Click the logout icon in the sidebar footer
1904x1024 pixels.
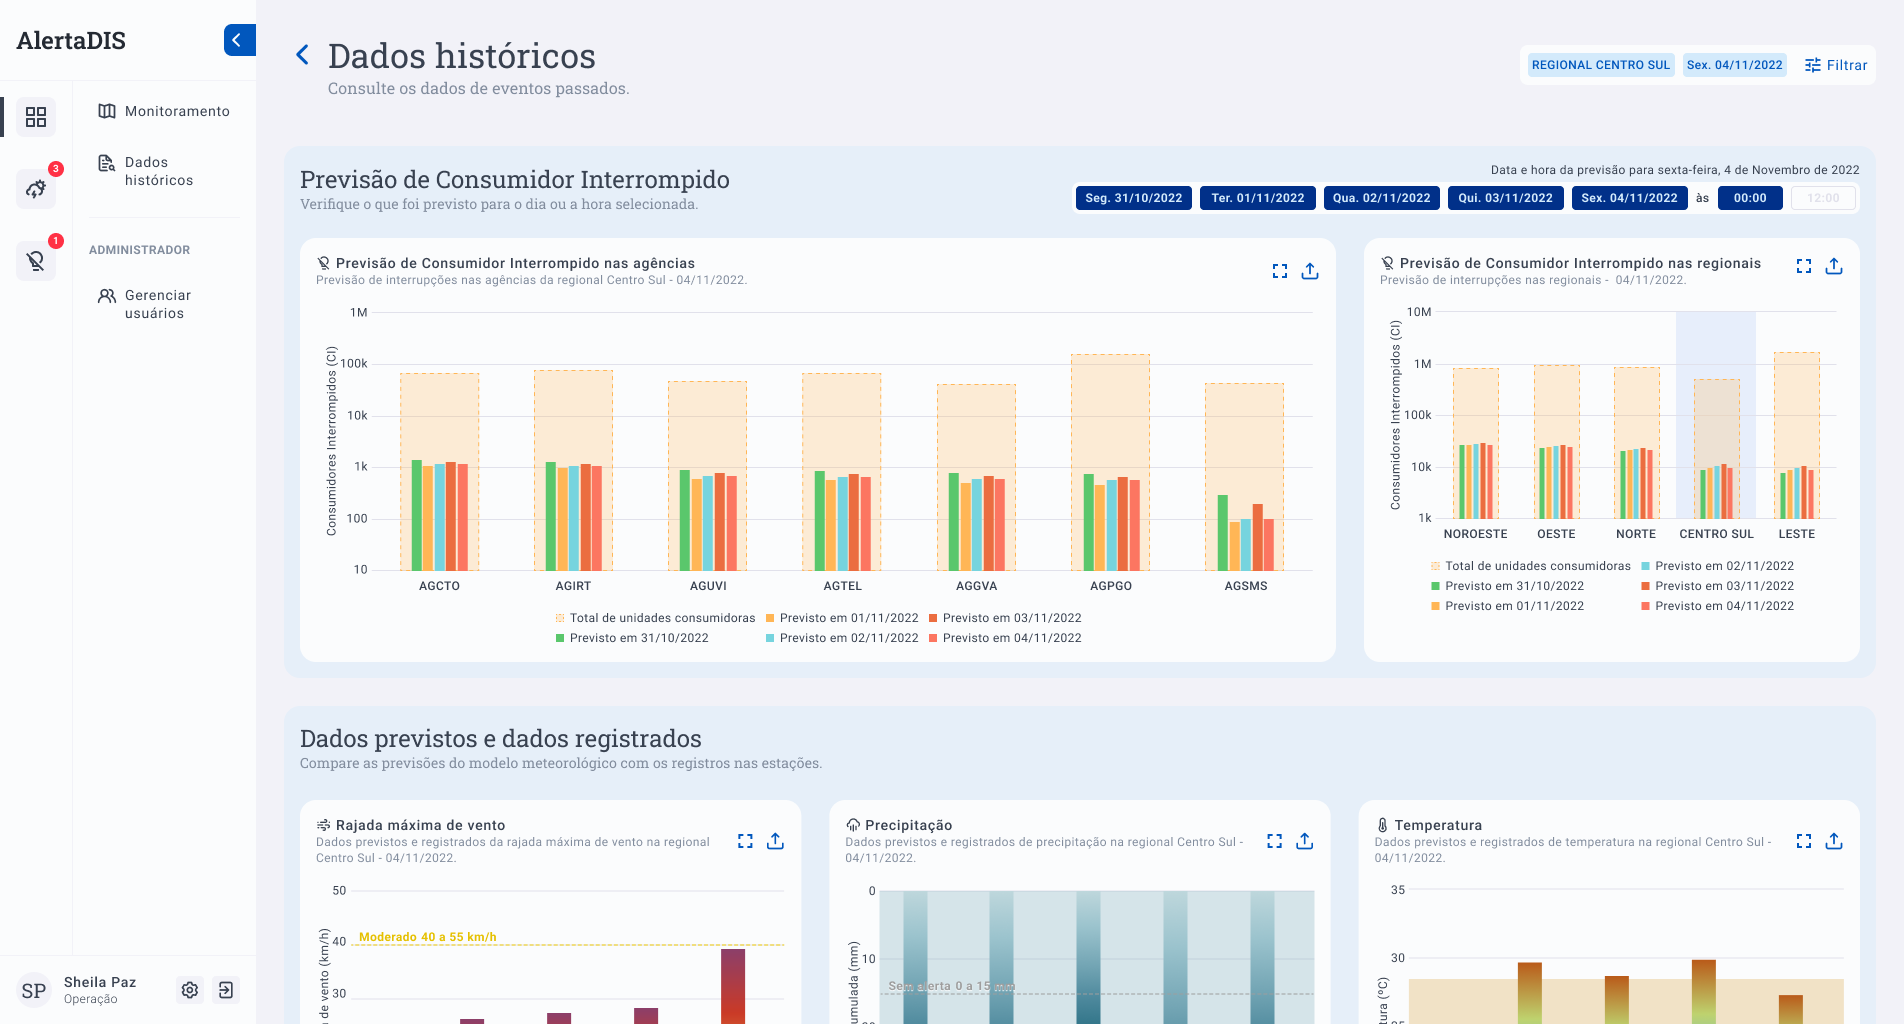(227, 990)
